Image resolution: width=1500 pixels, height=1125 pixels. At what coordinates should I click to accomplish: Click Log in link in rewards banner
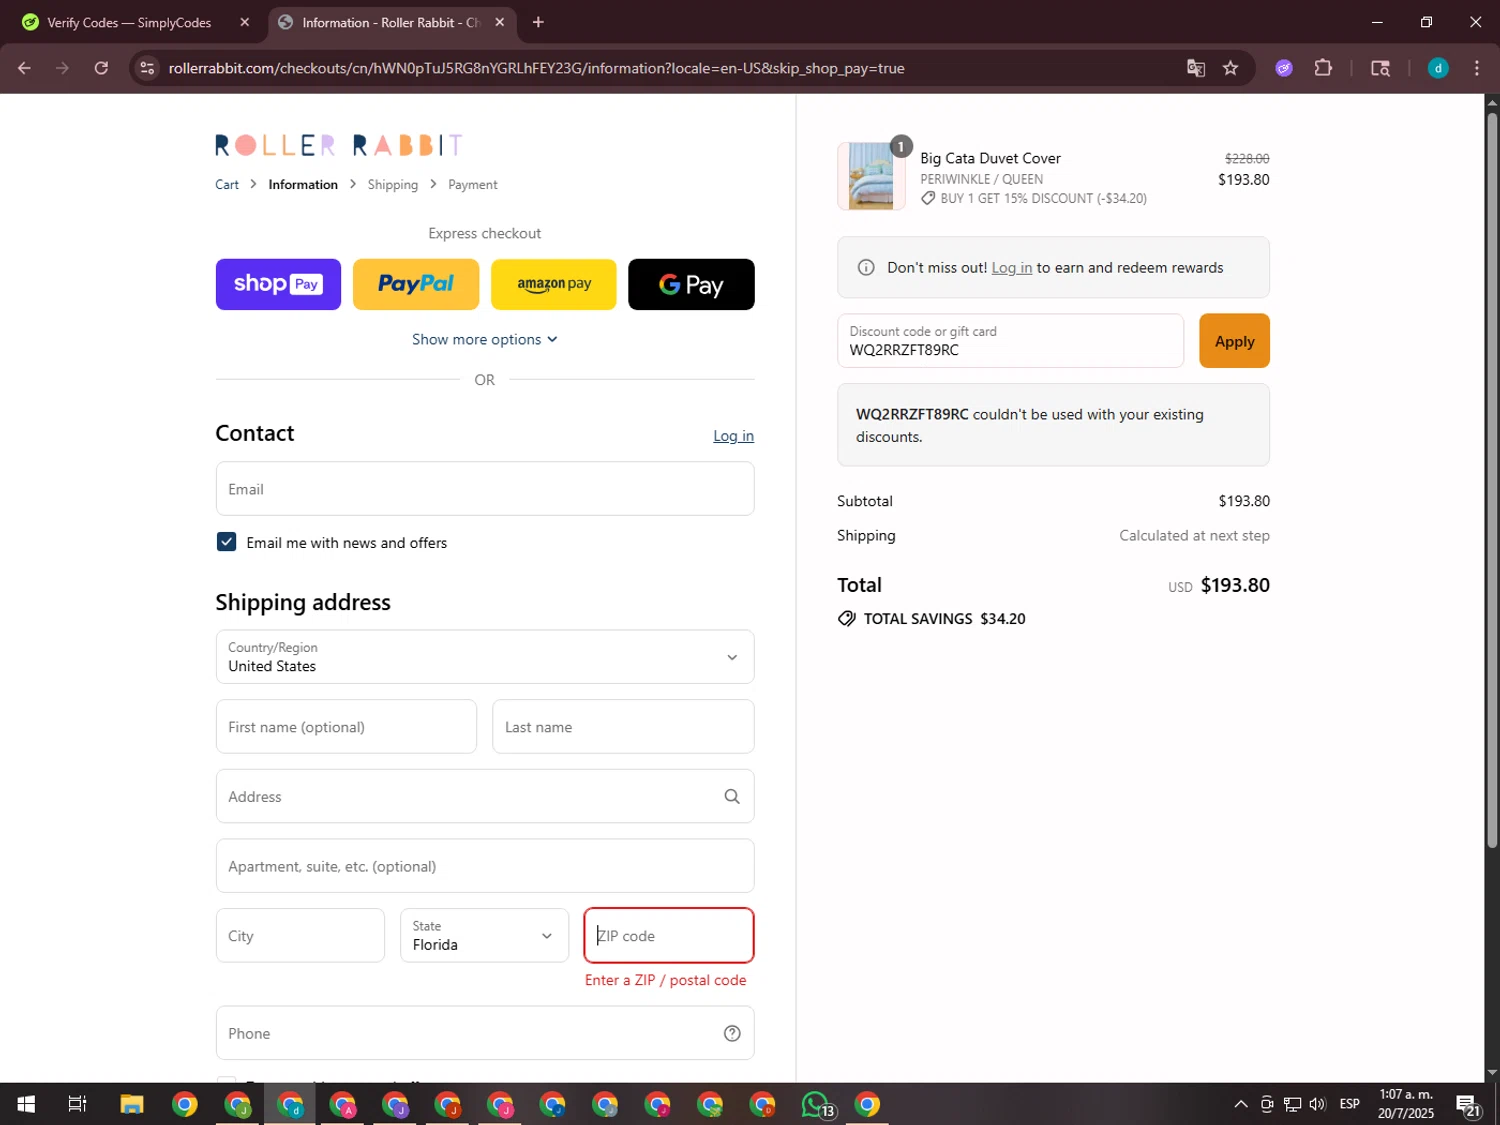point(1012,268)
